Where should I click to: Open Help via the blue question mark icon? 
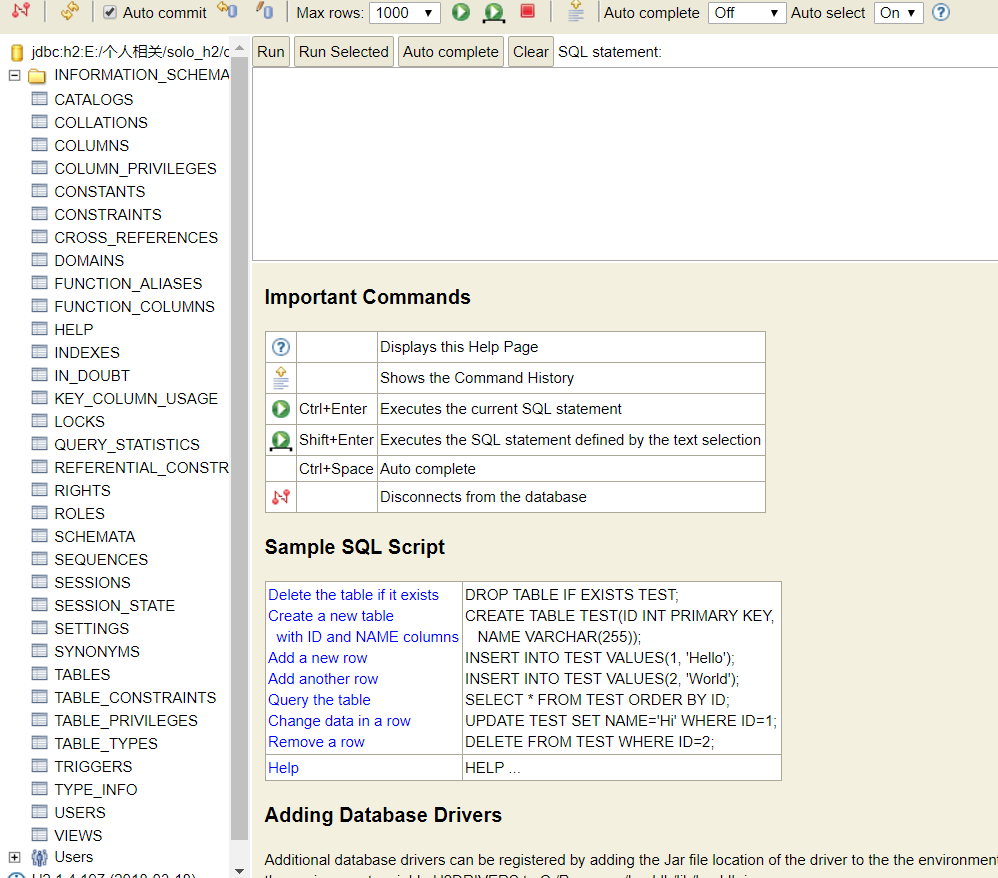[940, 12]
